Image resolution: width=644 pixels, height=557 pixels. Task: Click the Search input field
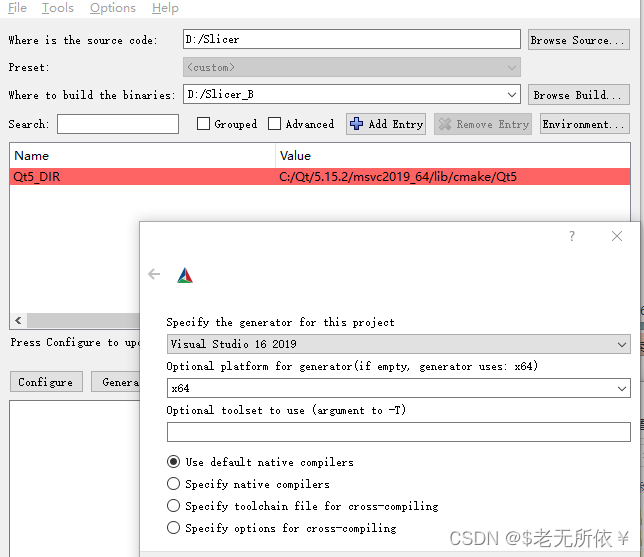pyautogui.click(x=118, y=124)
